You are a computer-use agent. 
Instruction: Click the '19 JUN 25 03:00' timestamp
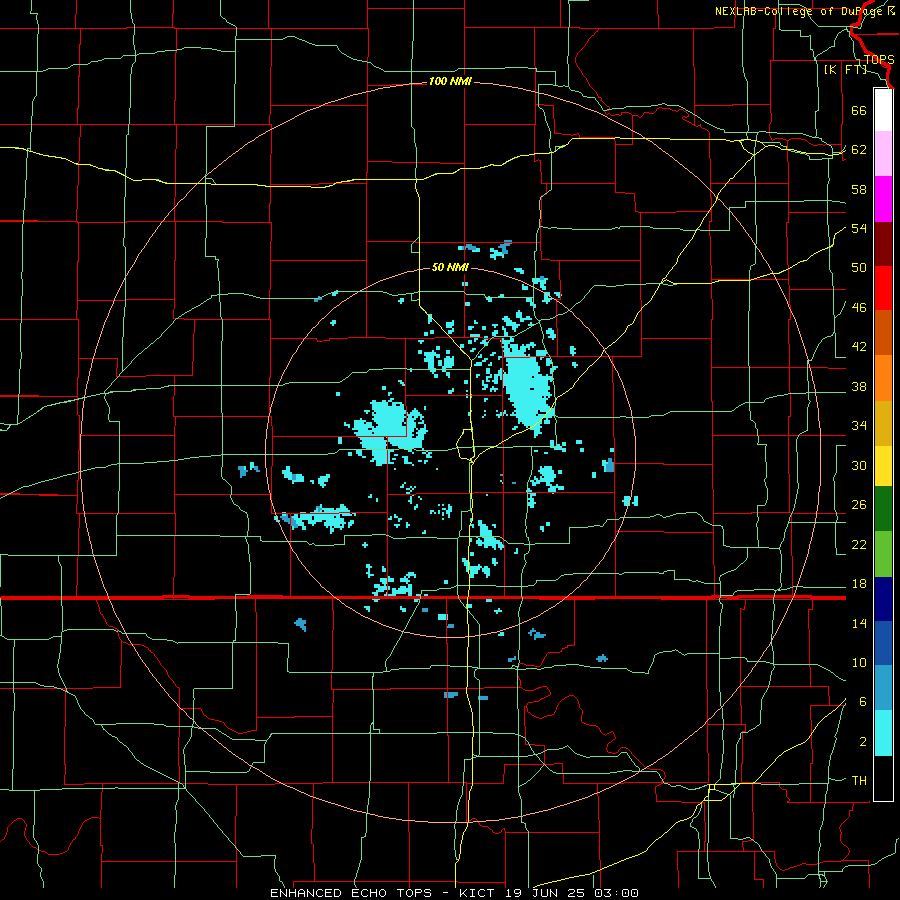pyautogui.click(x=572, y=893)
